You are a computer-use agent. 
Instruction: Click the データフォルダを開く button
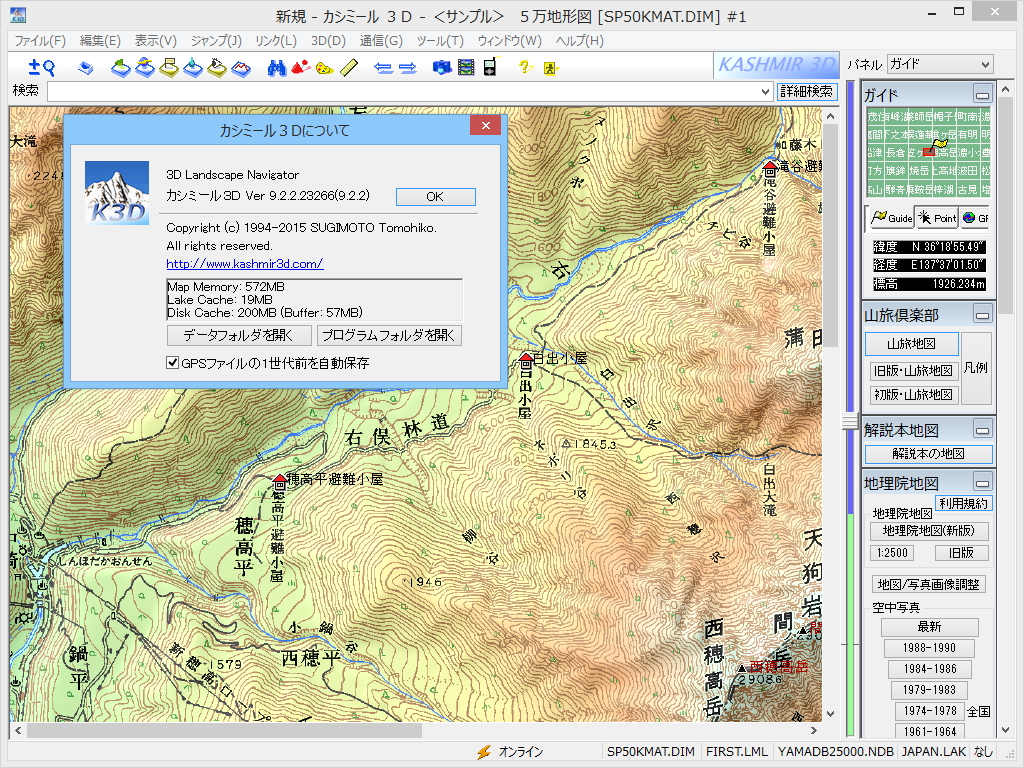coord(239,335)
